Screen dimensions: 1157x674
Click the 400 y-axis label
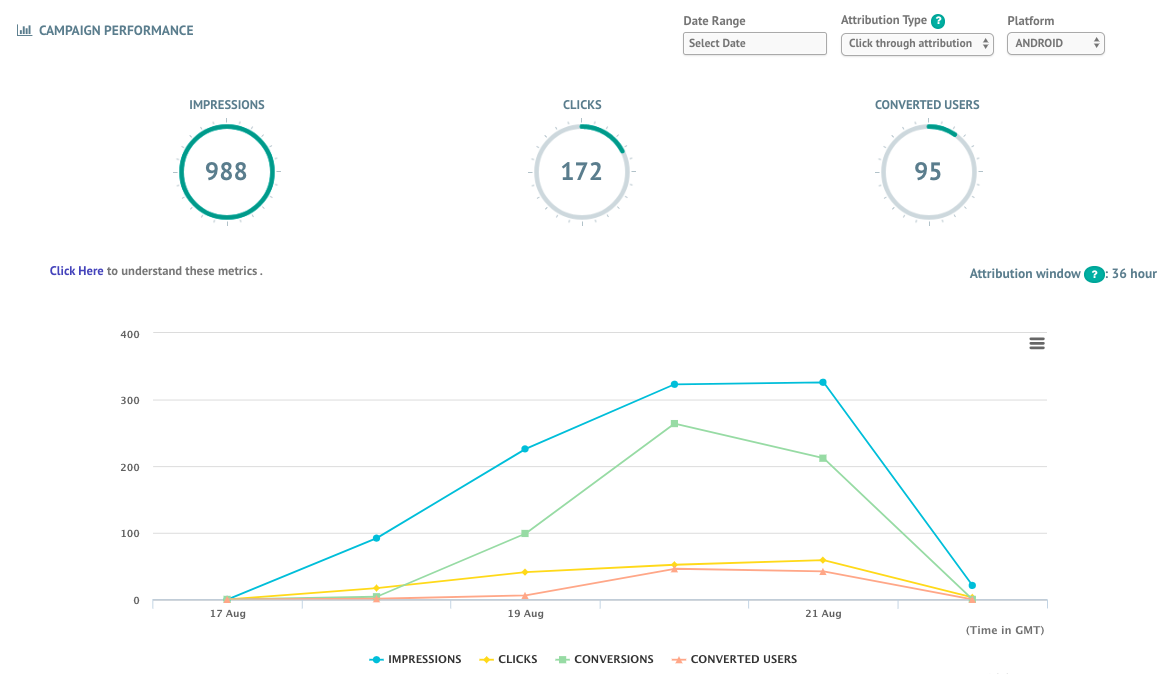pyautogui.click(x=130, y=334)
